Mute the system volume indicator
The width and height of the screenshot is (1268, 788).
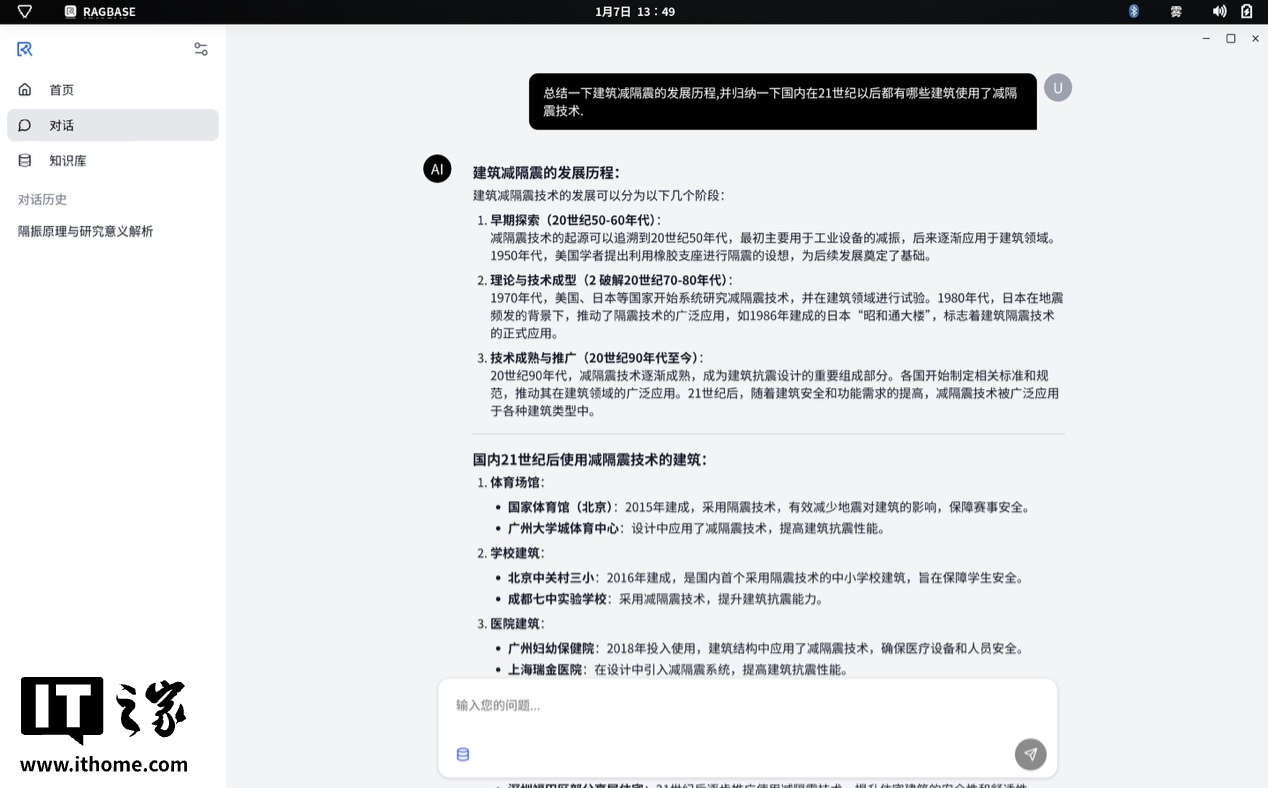click(x=1219, y=11)
